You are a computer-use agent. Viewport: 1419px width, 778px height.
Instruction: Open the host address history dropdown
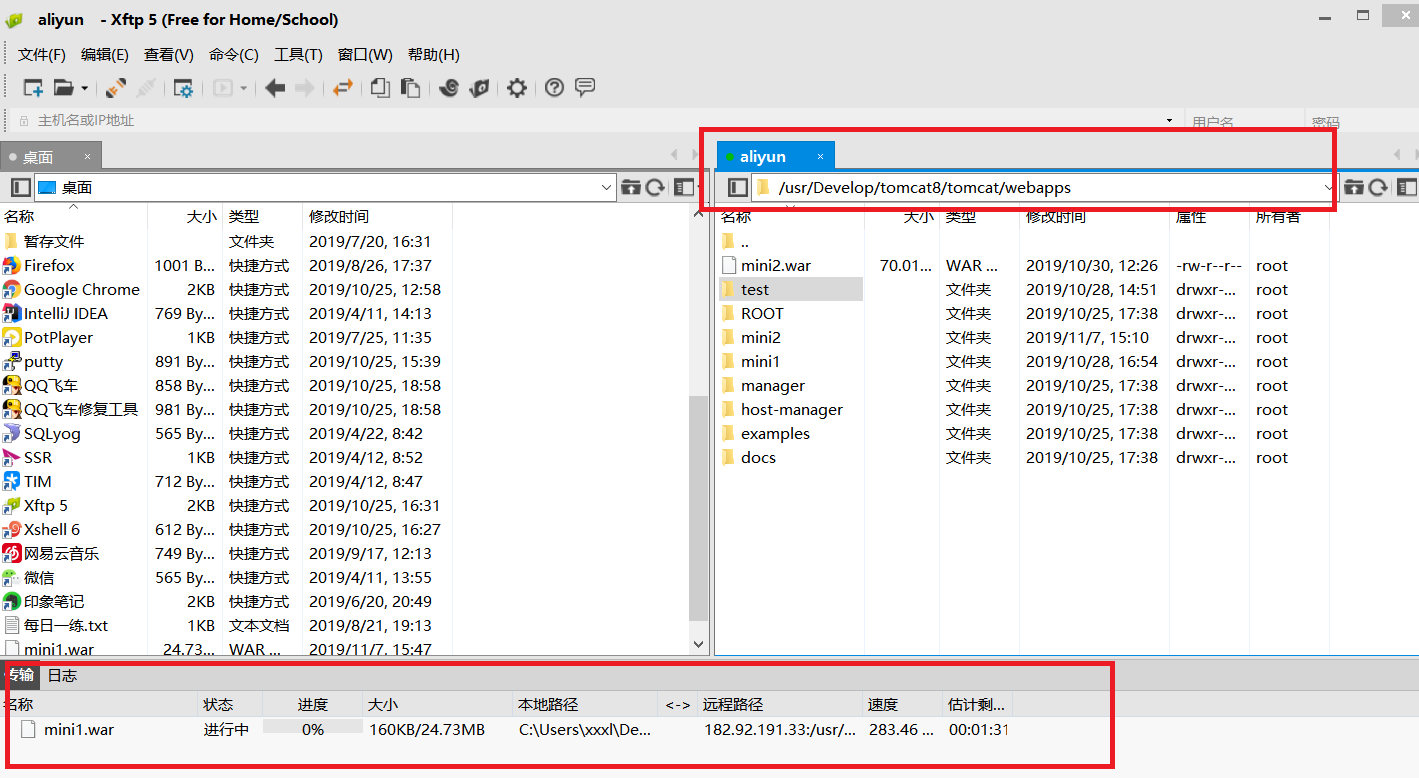click(1170, 121)
